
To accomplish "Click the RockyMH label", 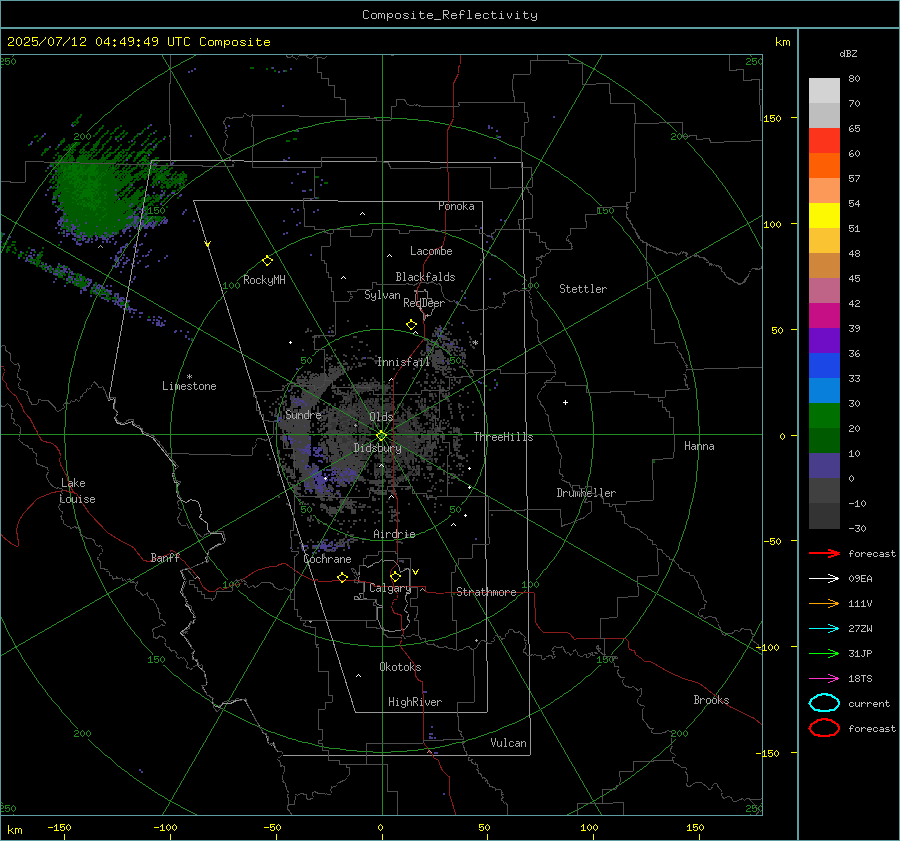I will 264,280.
